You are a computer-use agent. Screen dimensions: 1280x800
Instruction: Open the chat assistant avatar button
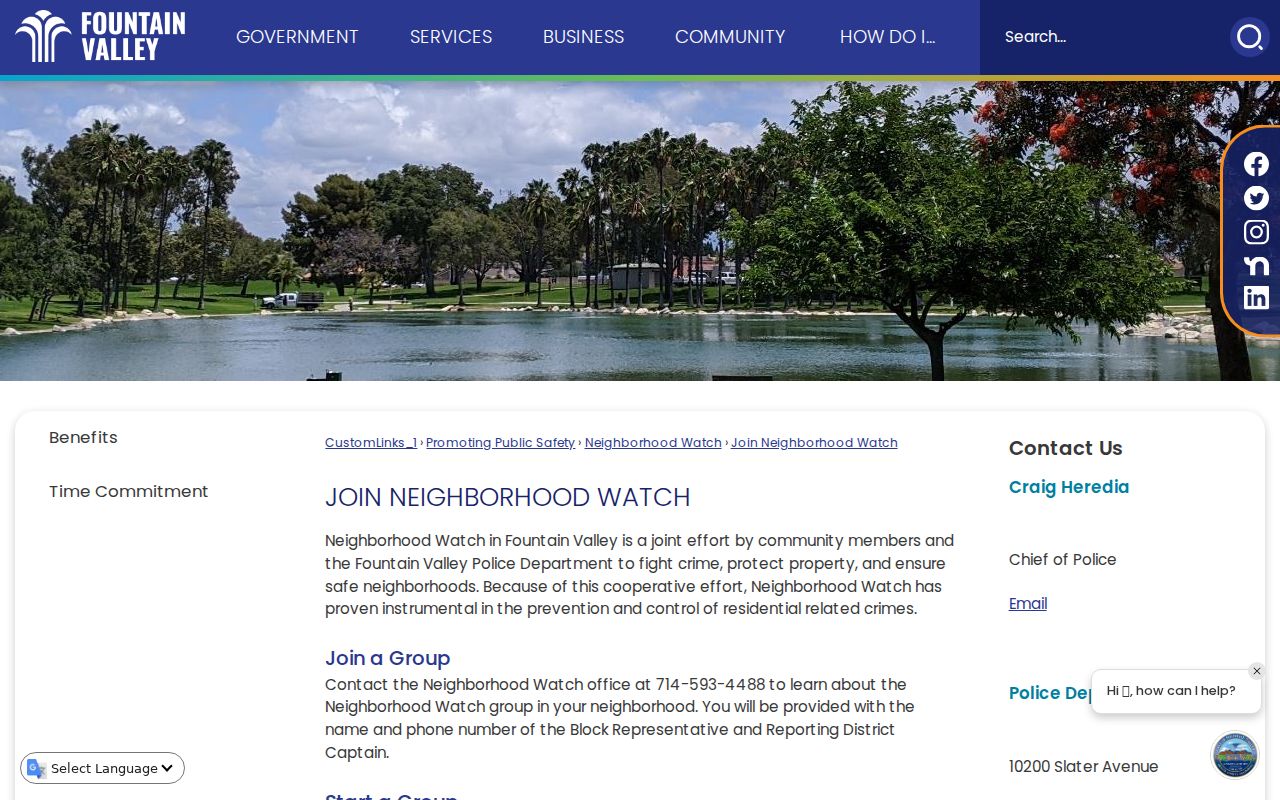(x=1235, y=755)
